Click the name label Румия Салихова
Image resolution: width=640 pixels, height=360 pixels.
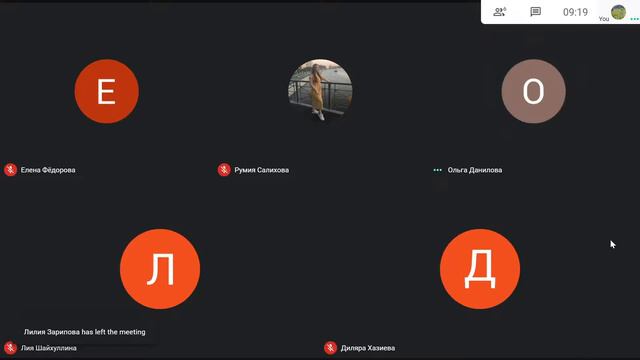click(262, 170)
